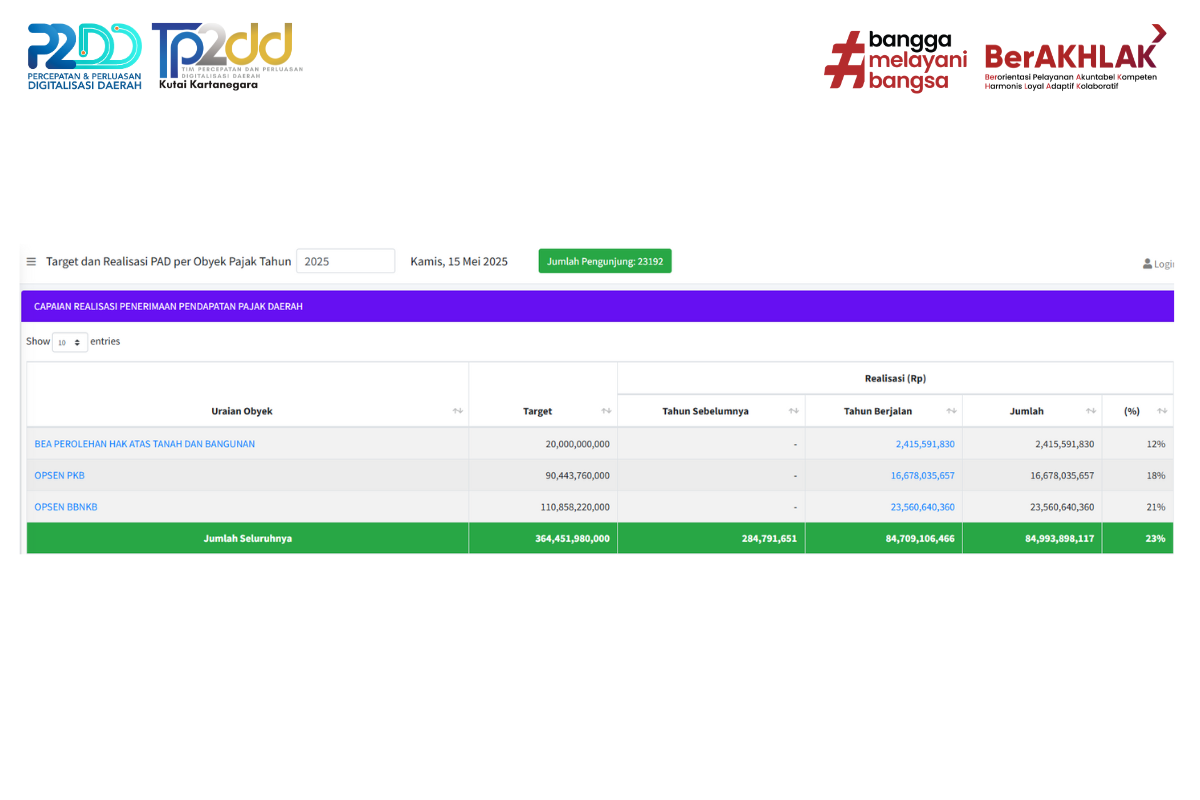Screen dimensions: 1200x800
Task: Click the 16,678,035,657 Tahun Berjalan value
Action: [x=922, y=476]
